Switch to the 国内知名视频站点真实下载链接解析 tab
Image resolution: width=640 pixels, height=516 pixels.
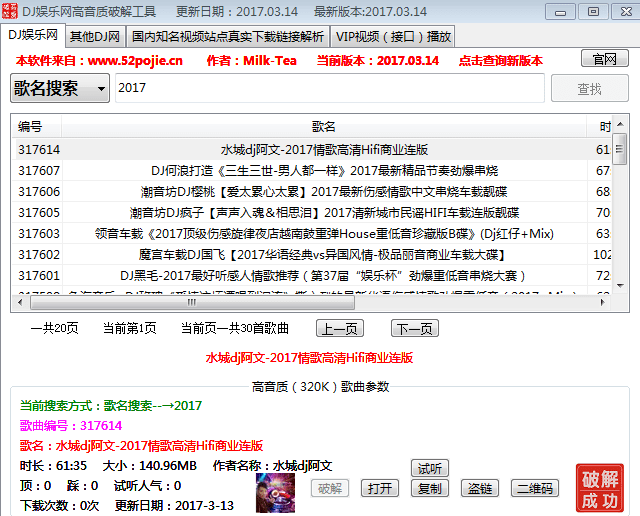(x=228, y=37)
